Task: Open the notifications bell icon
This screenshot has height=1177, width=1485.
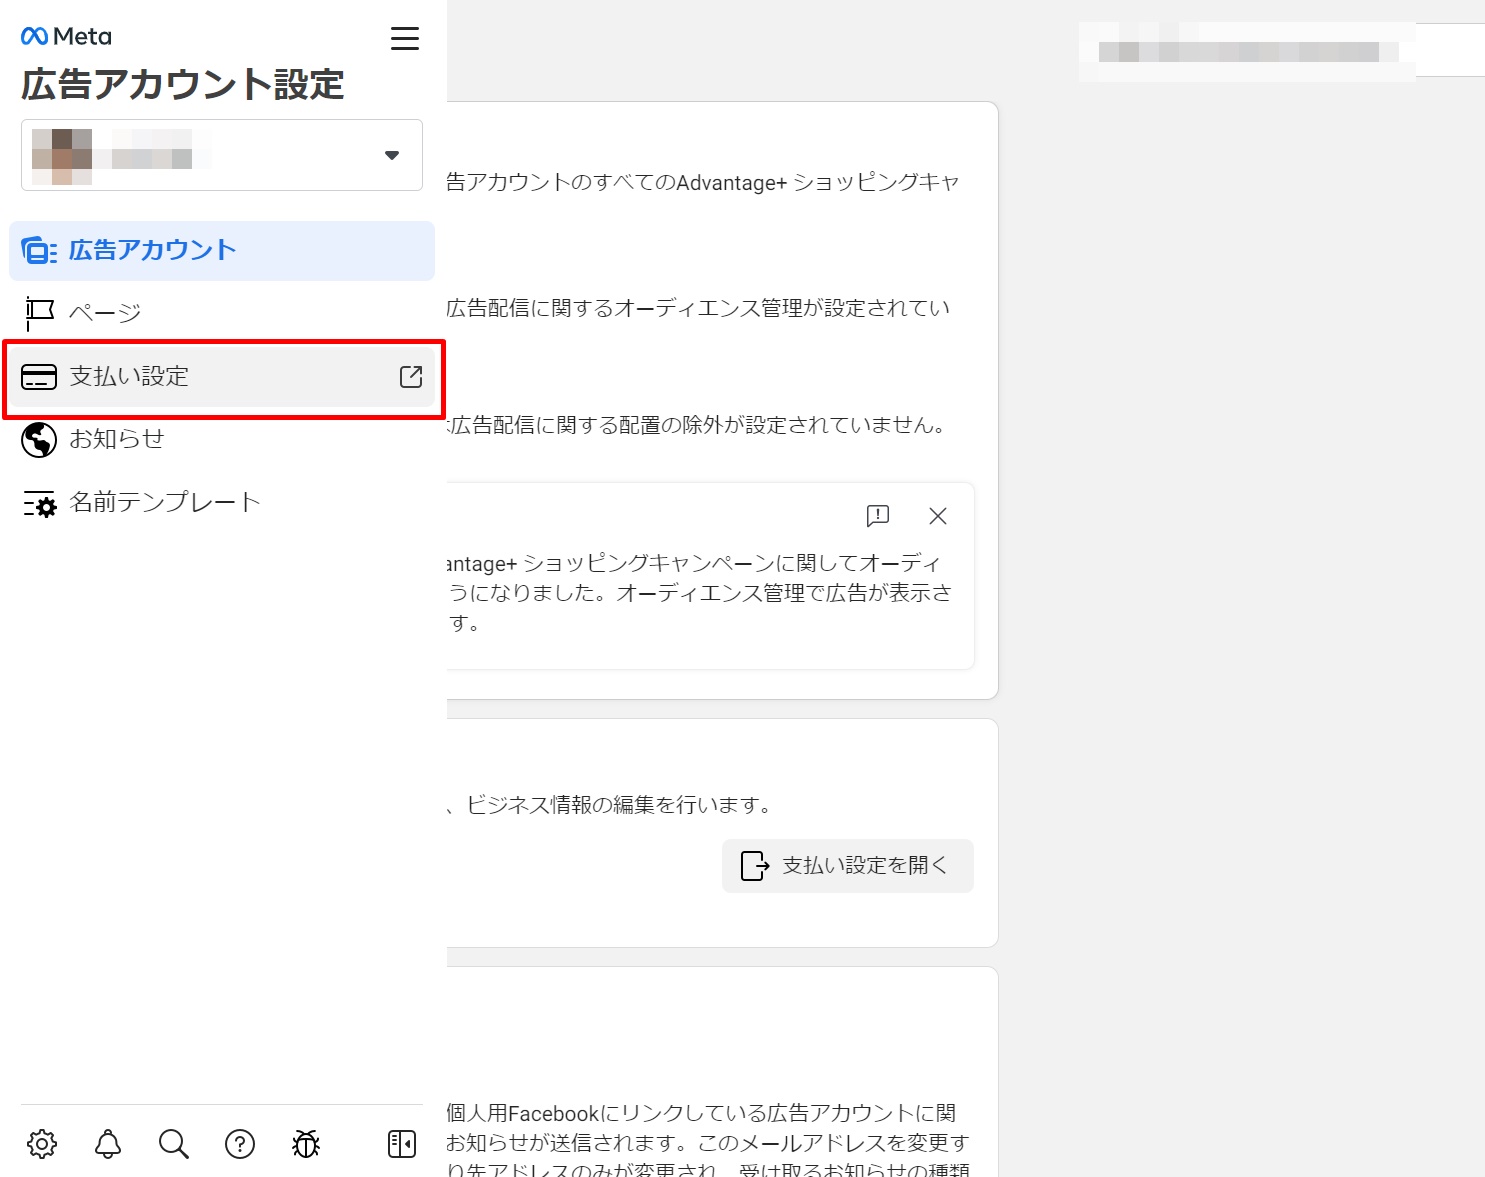Action: 108,1144
